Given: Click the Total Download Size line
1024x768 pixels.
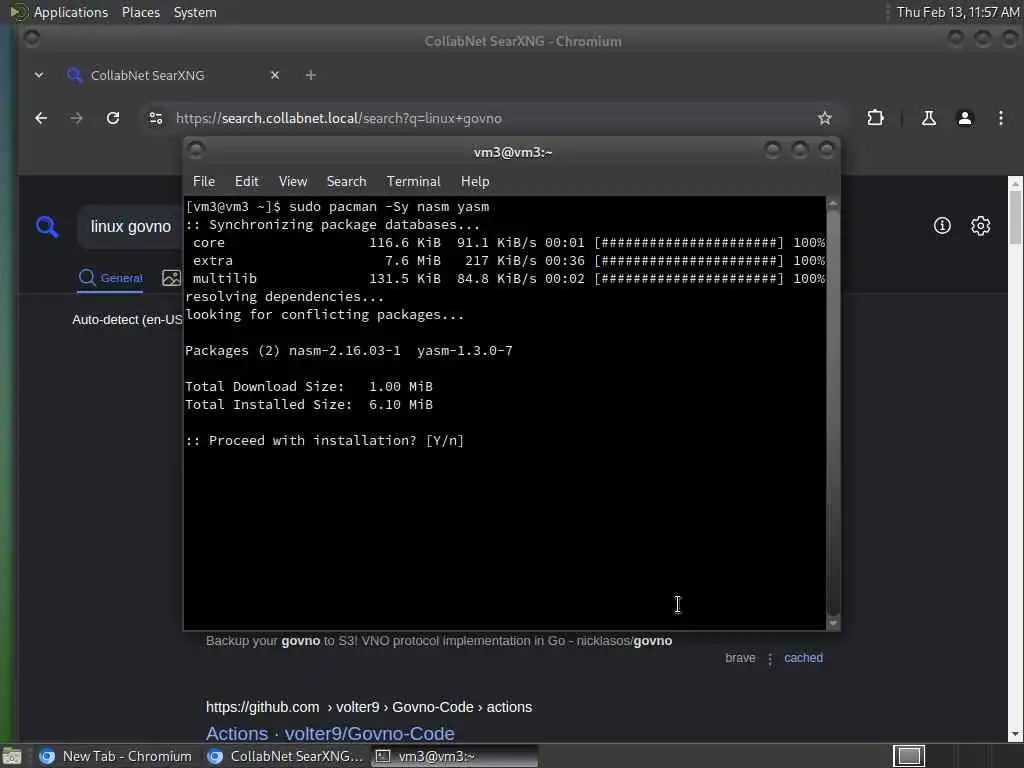Looking at the screenshot, I should tap(309, 387).
